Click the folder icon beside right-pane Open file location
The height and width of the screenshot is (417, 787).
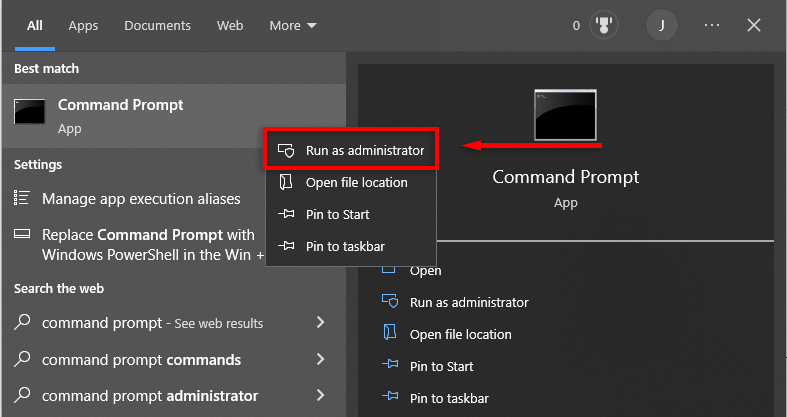pyautogui.click(x=391, y=334)
